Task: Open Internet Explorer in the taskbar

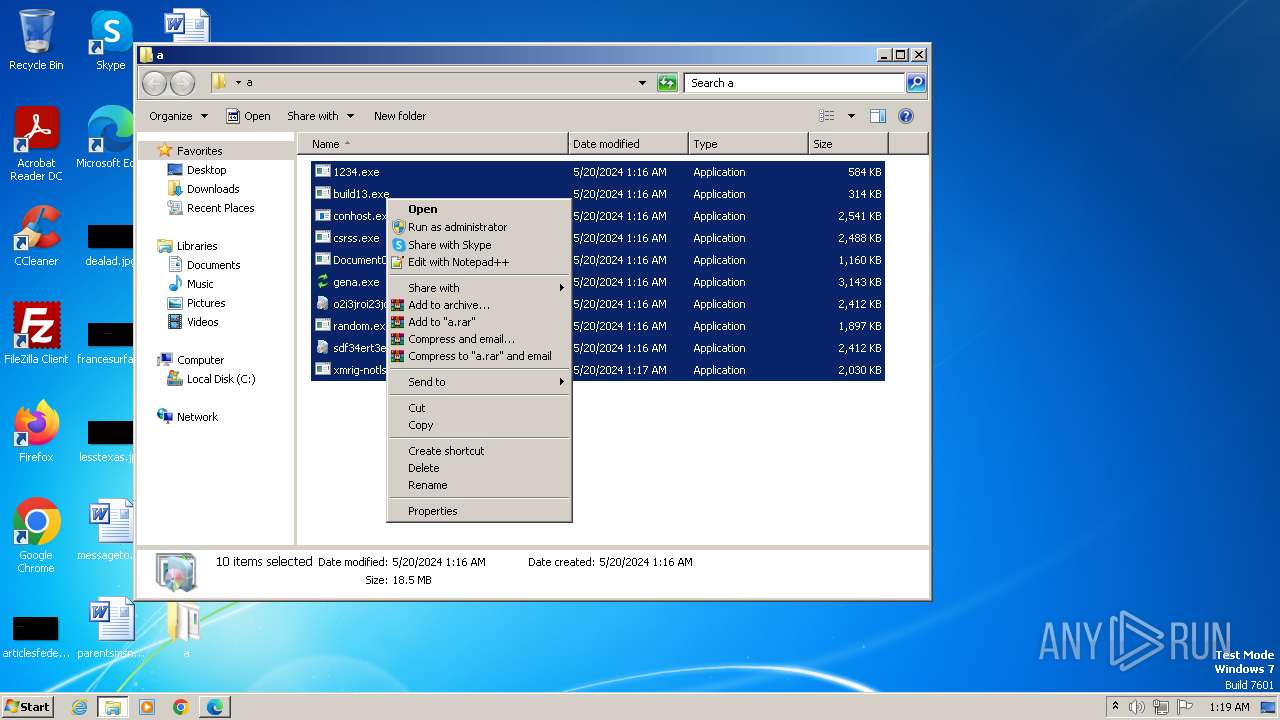Action: coord(79,707)
